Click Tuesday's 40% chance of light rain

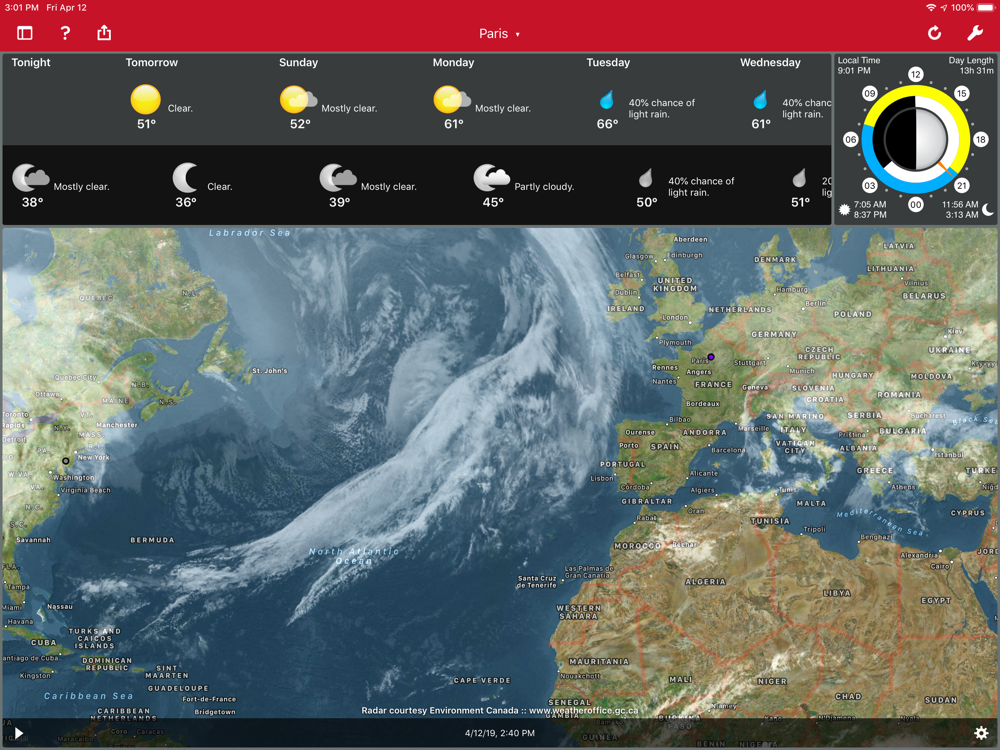coord(661,108)
